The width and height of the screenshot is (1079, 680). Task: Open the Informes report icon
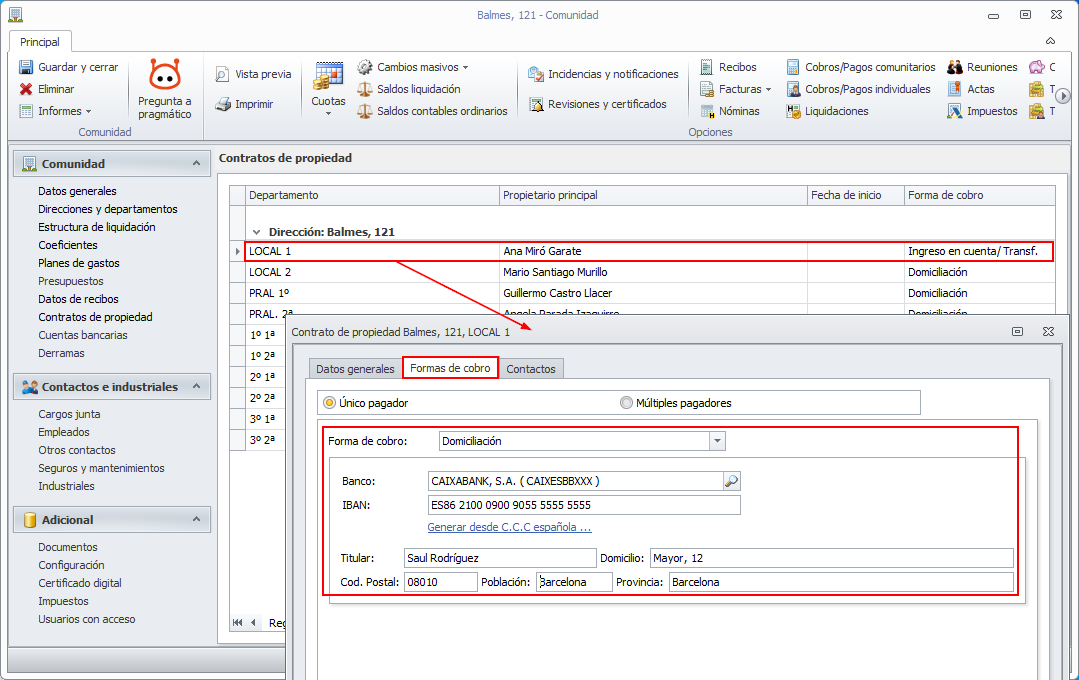(x=26, y=111)
